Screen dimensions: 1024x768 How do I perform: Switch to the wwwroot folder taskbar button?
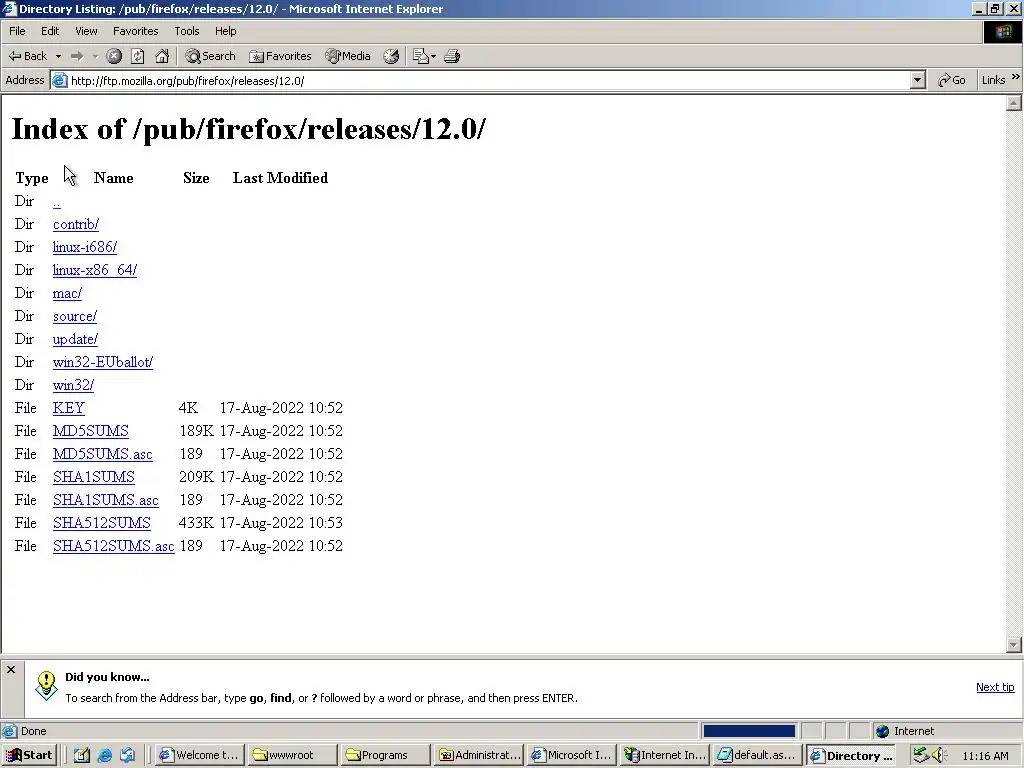tap(291, 755)
